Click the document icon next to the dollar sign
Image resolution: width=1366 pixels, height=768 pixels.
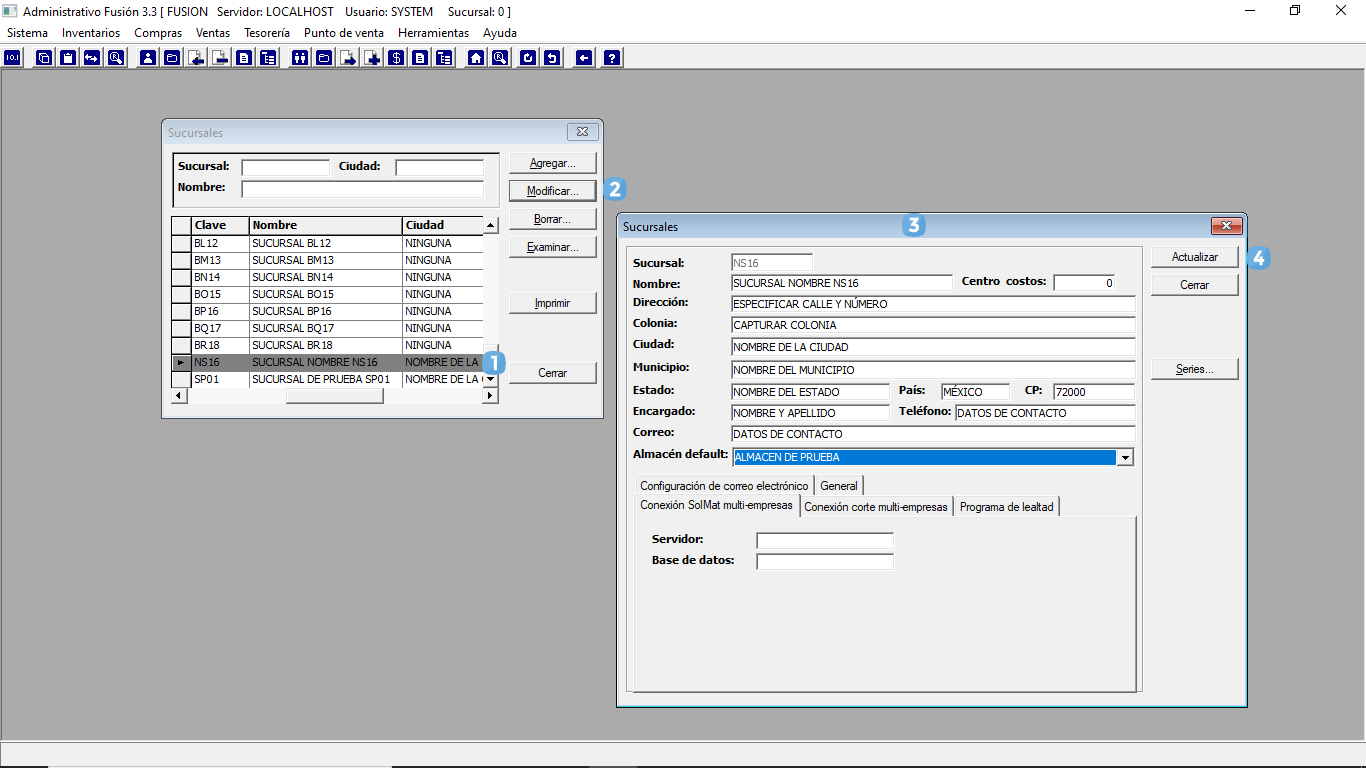pyautogui.click(x=420, y=58)
